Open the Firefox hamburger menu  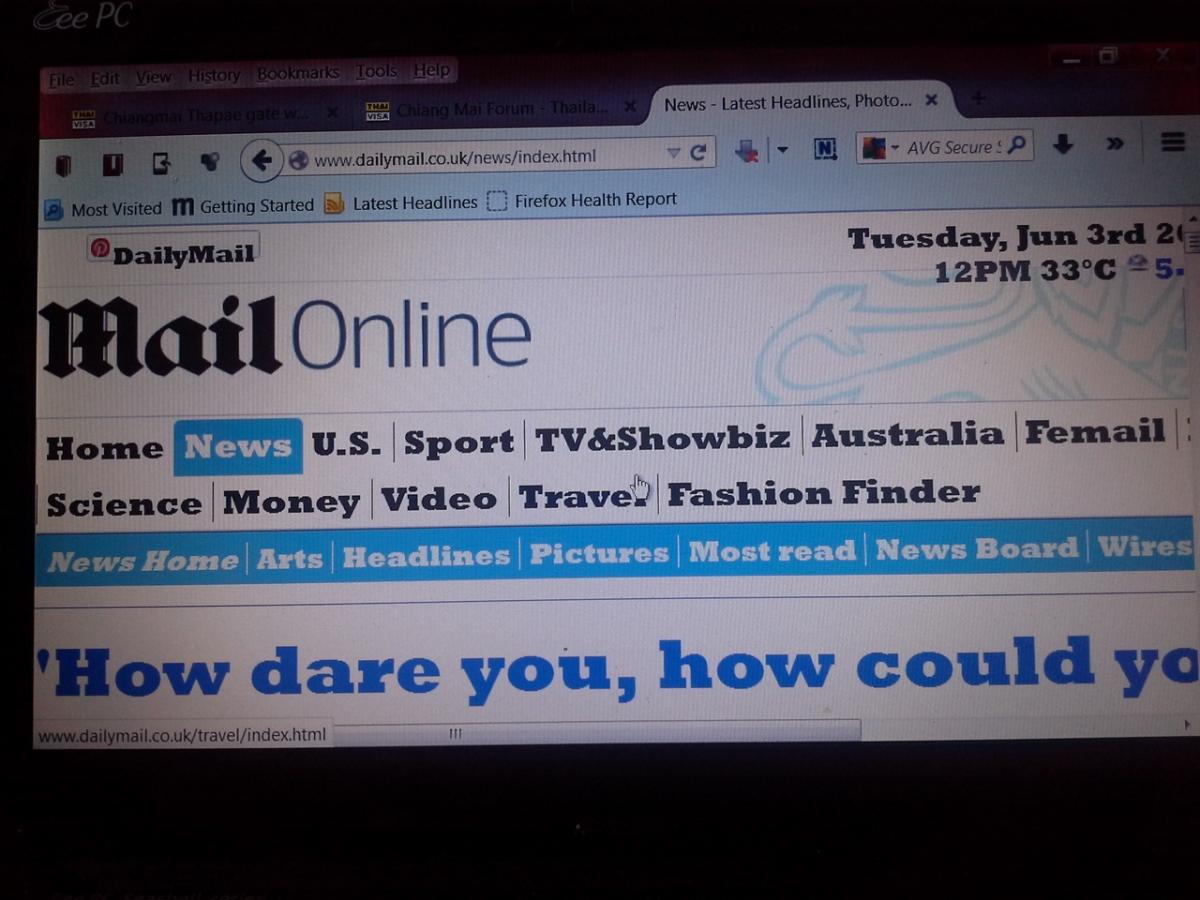[x=1172, y=143]
